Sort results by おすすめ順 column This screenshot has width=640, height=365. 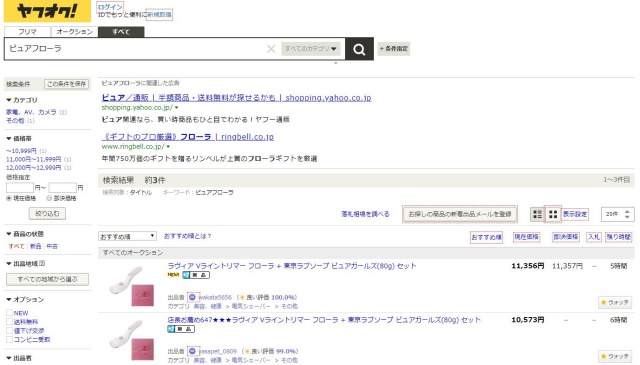486,237
